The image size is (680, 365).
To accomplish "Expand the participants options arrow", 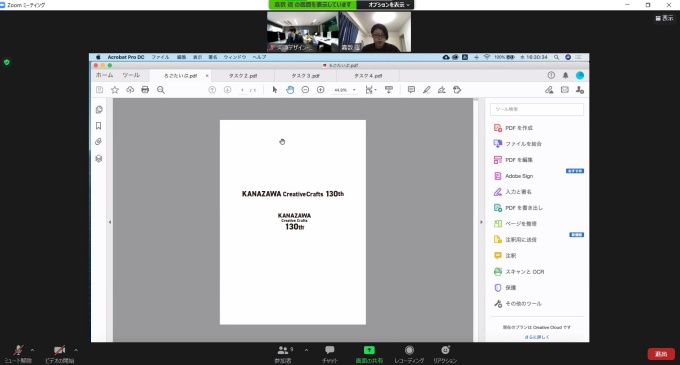I will pos(306,350).
